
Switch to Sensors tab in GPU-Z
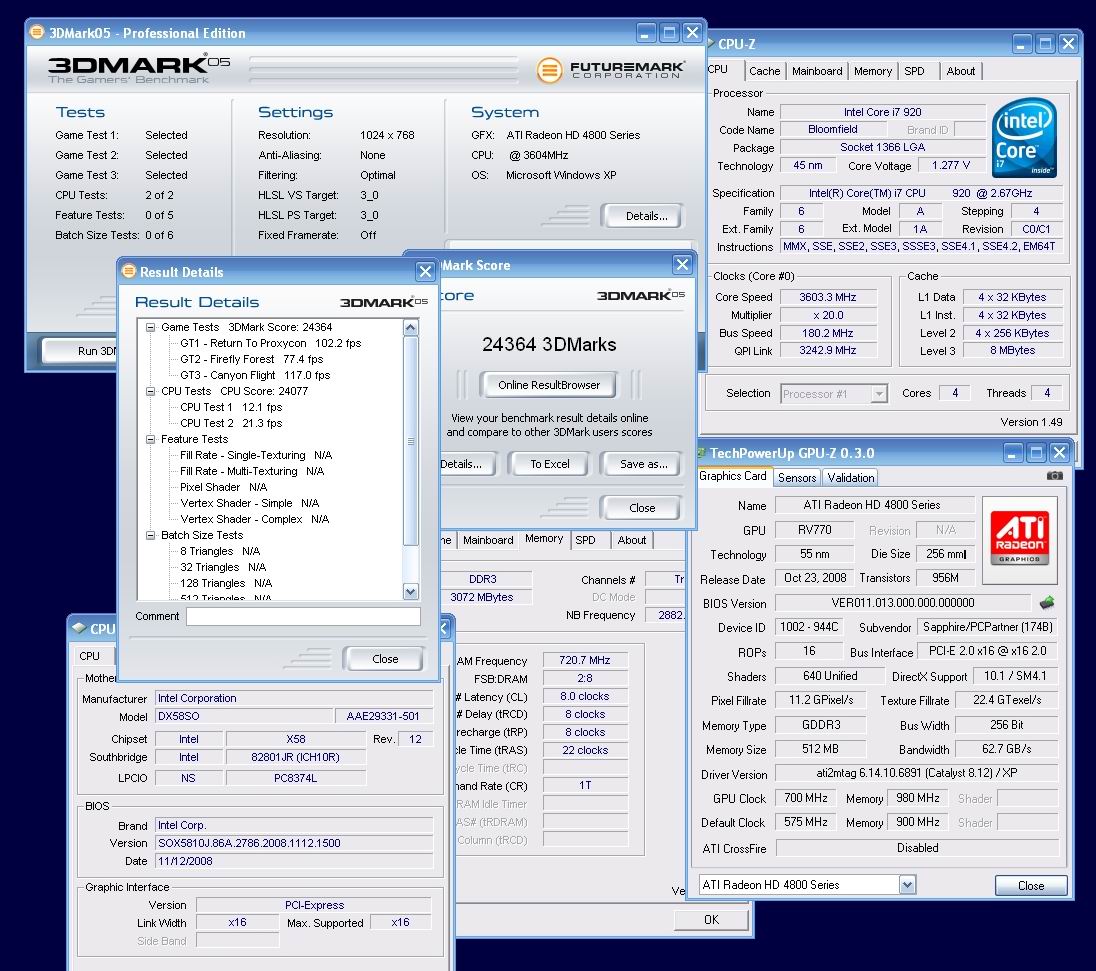click(797, 477)
